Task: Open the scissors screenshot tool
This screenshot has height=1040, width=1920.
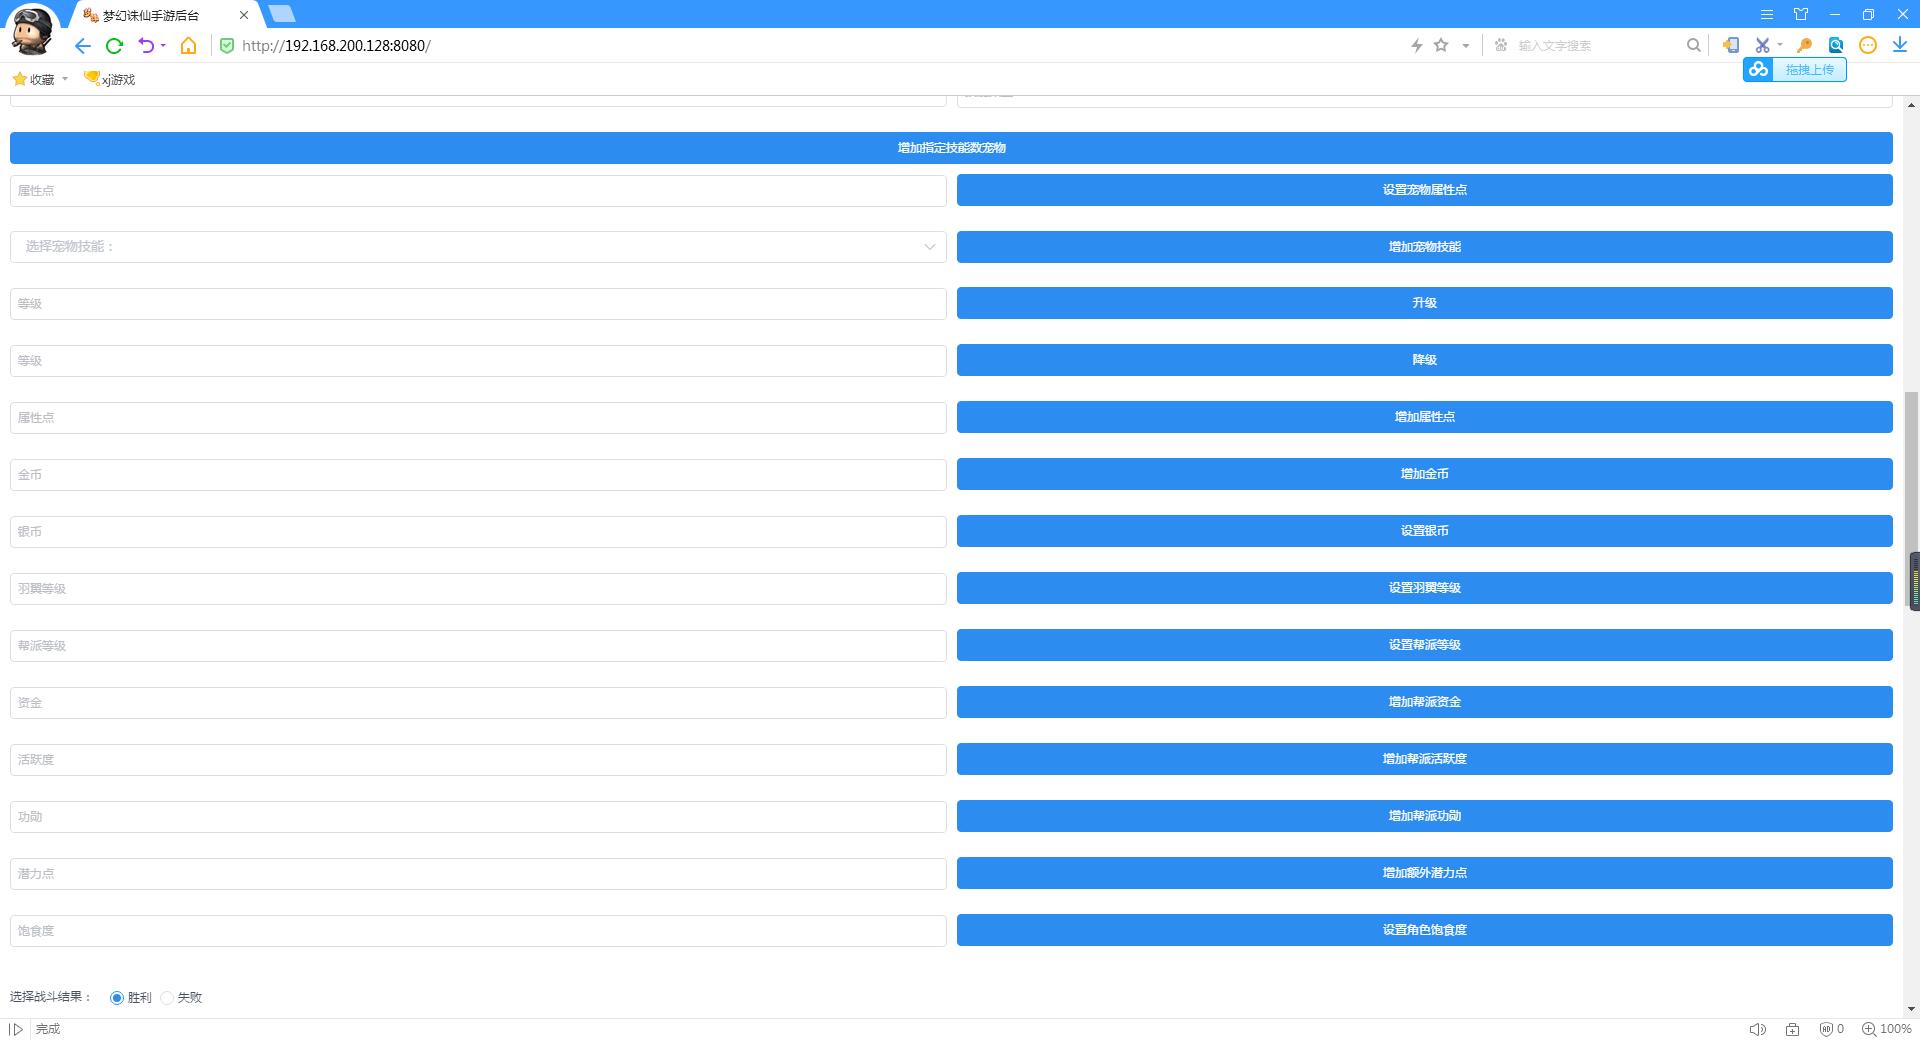Action: 1762,46
